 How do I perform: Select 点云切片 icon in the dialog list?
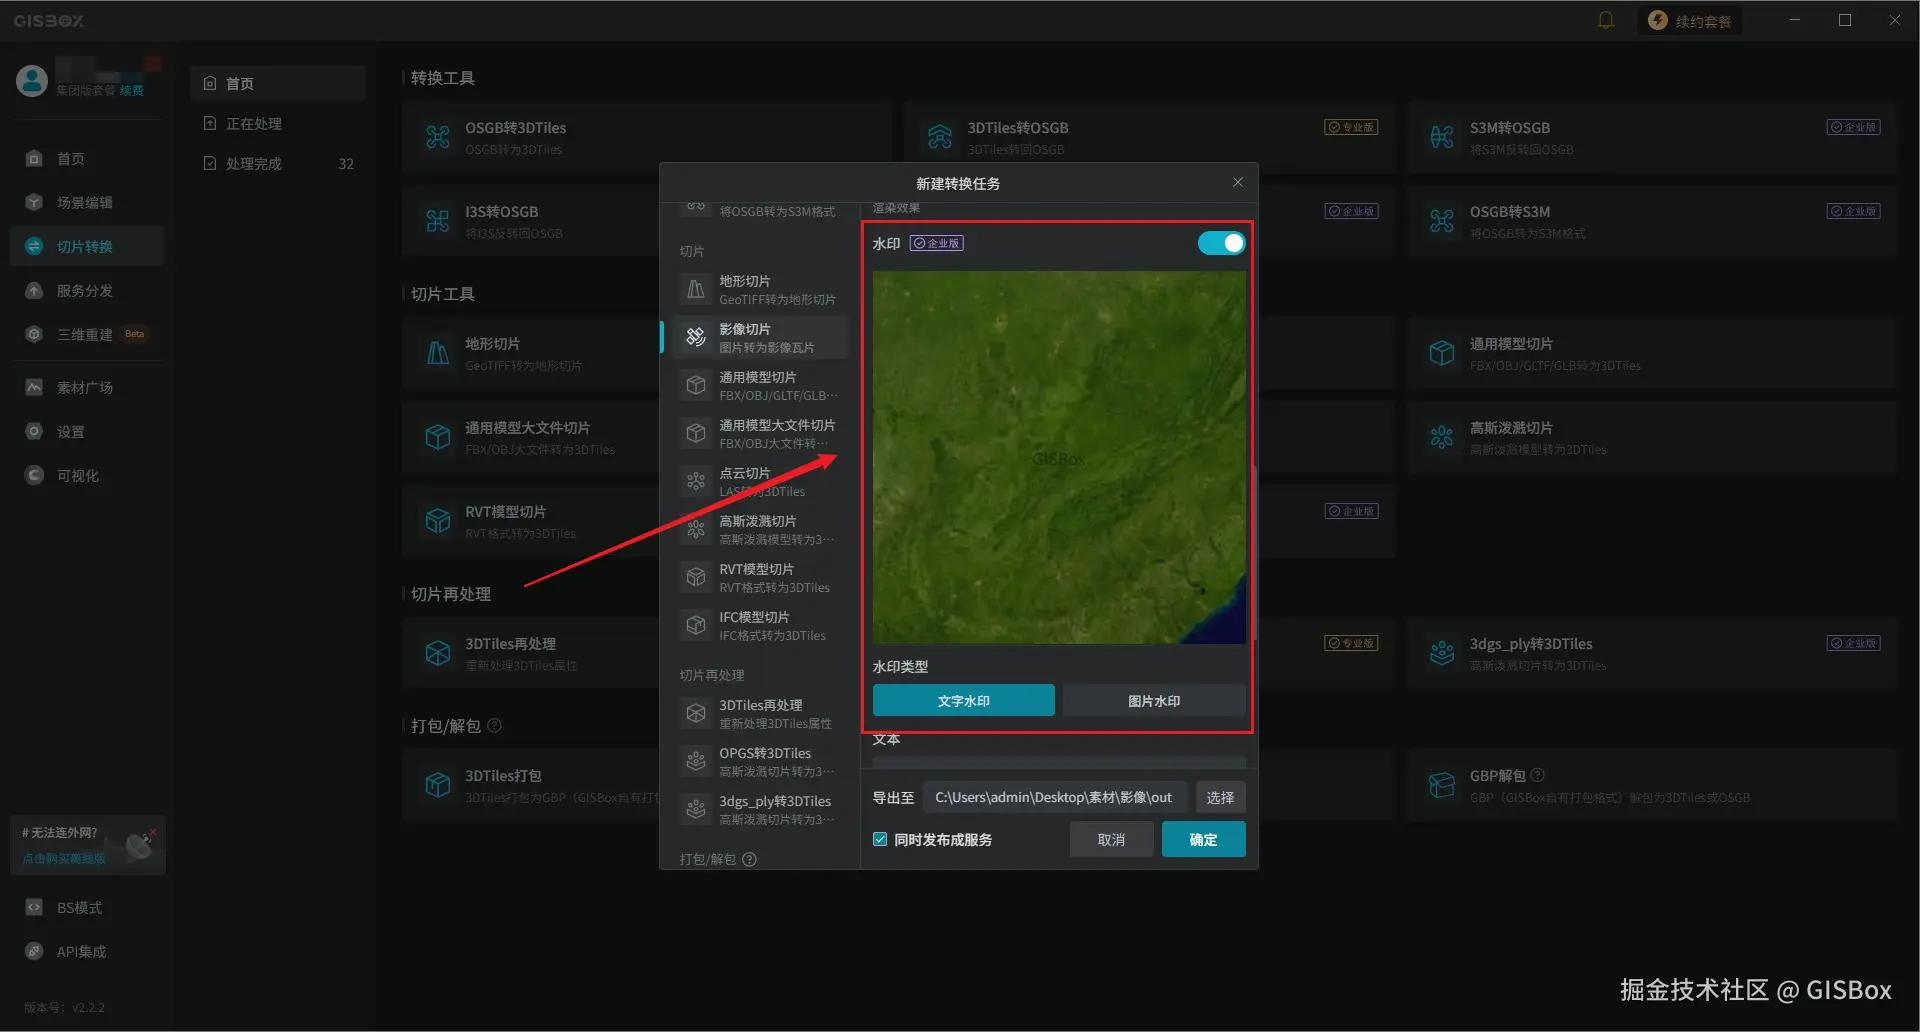tap(696, 482)
